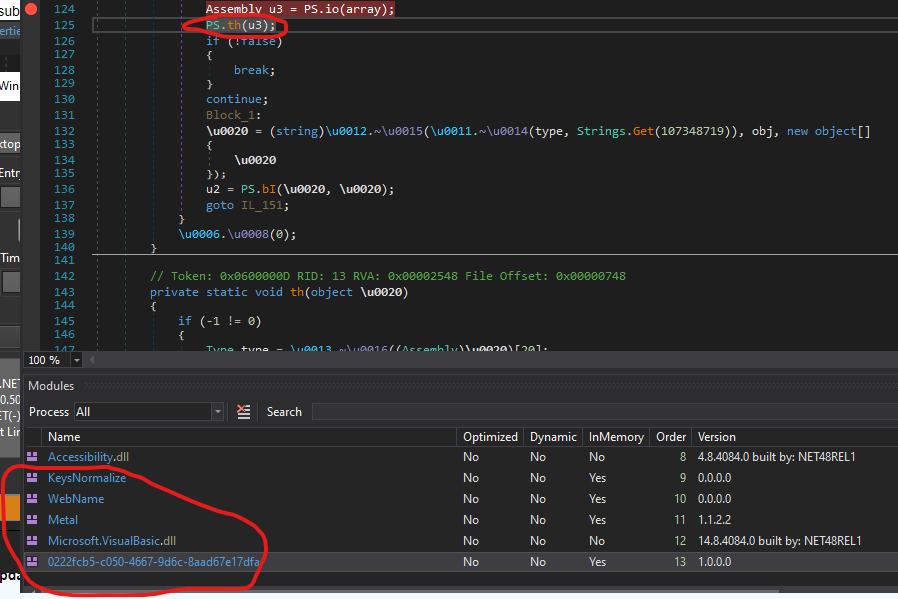Click inside the modules Search field

[x=600, y=412]
